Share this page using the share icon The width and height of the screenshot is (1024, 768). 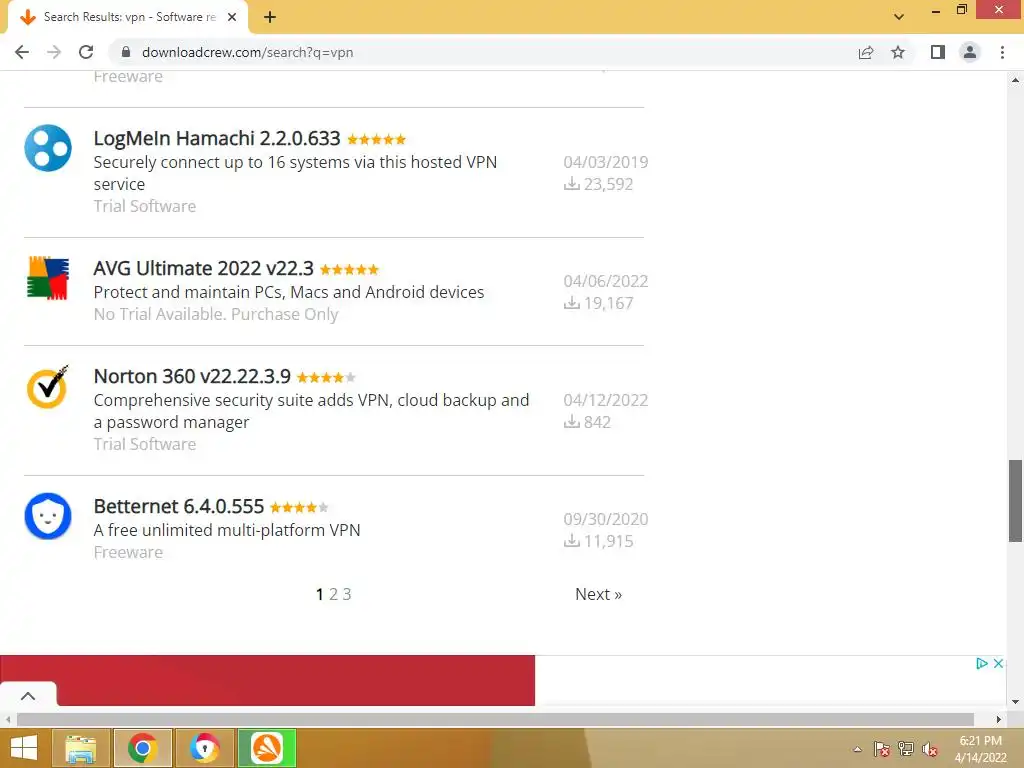(866, 52)
